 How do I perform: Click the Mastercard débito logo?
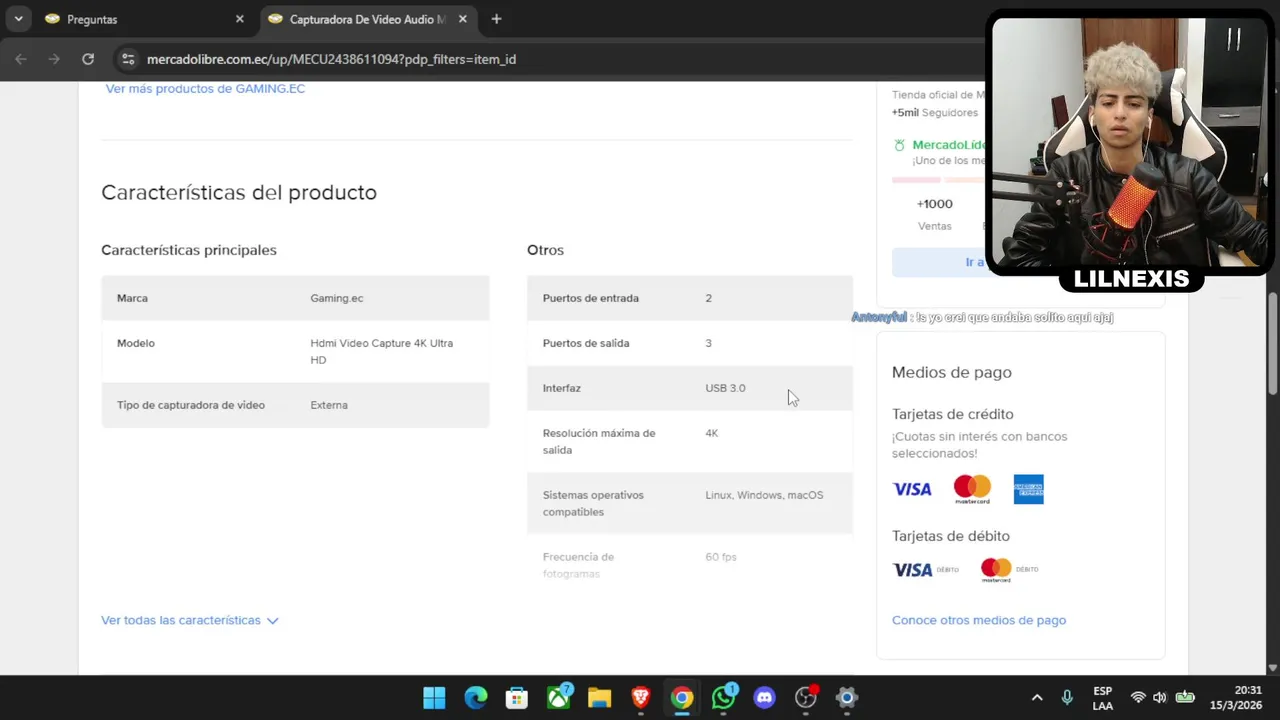1009,570
